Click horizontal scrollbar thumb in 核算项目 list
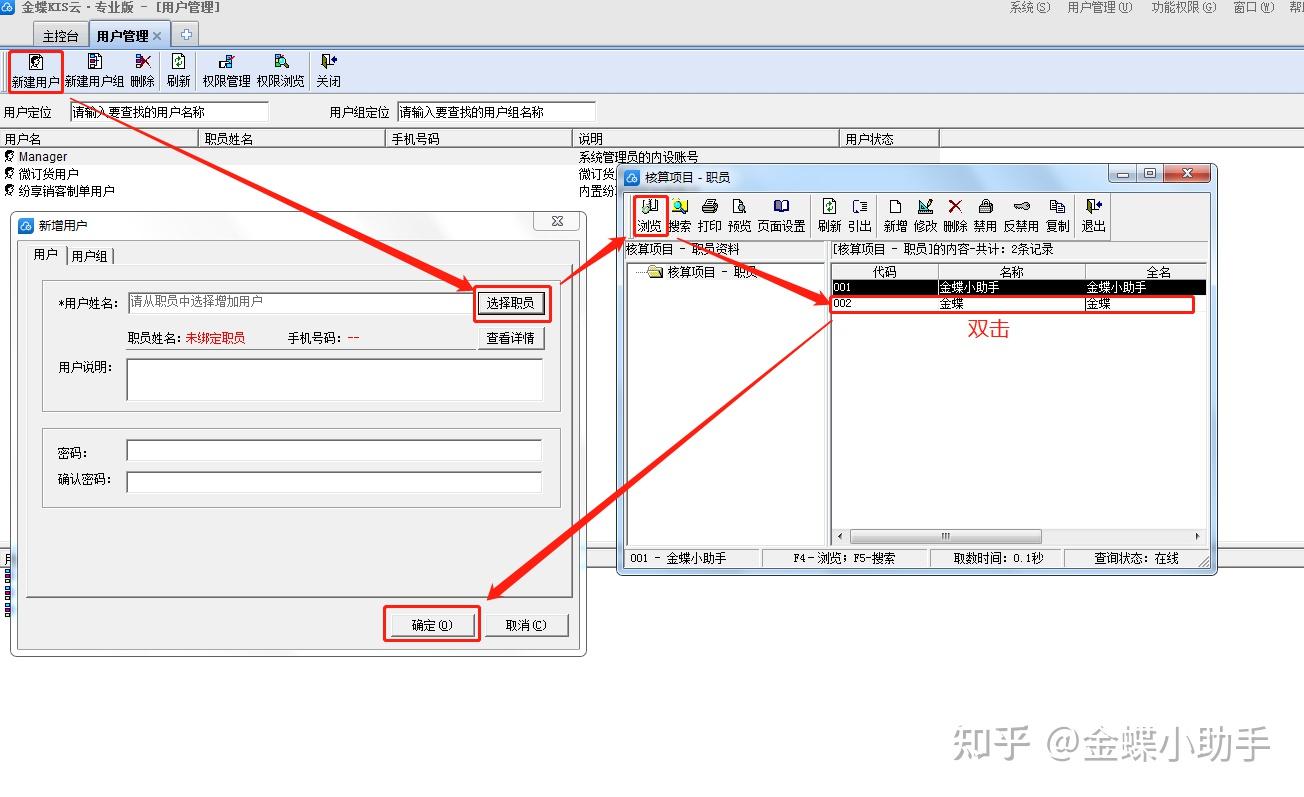Screen dimensions: 1304x797 tap(945, 537)
